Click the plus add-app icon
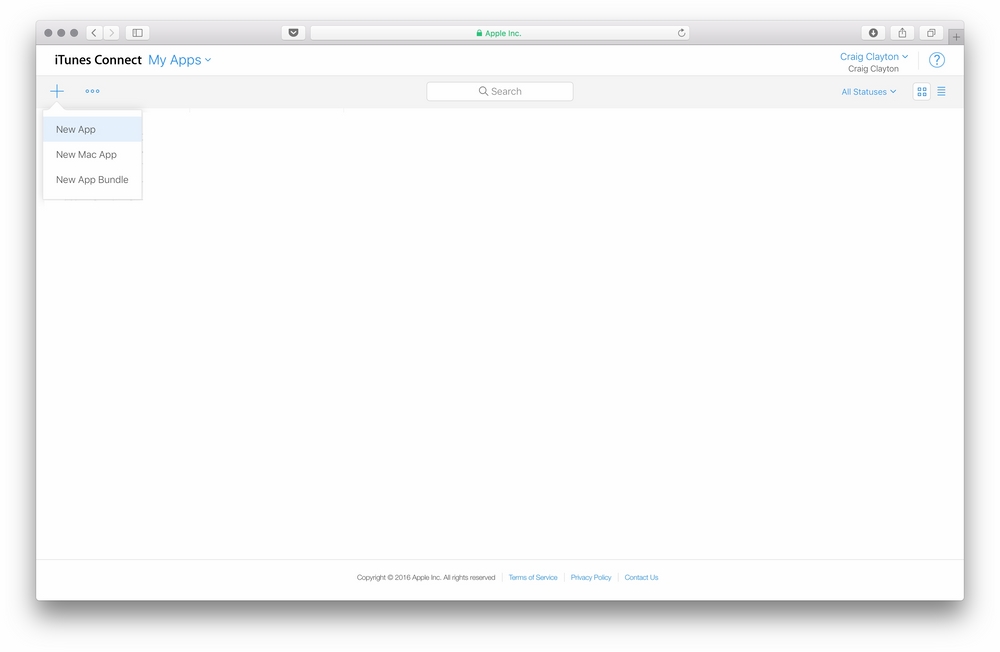Image resolution: width=1000 pixels, height=652 pixels. pyautogui.click(x=57, y=91)
